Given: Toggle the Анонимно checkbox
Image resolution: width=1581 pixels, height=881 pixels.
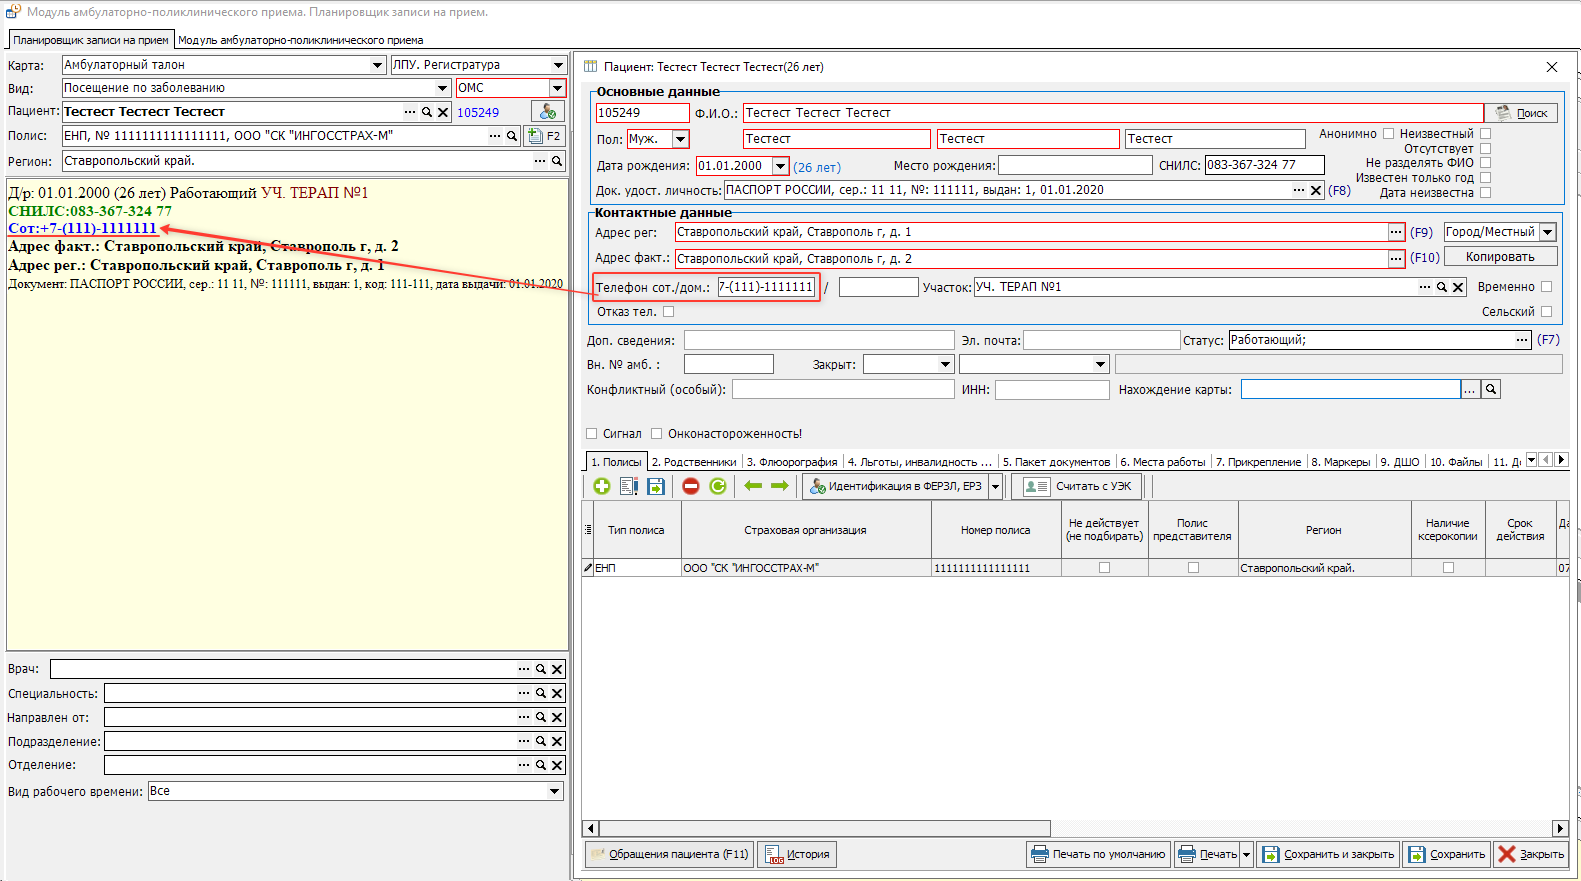Looking at the screenshot, I should (1387, 133).
